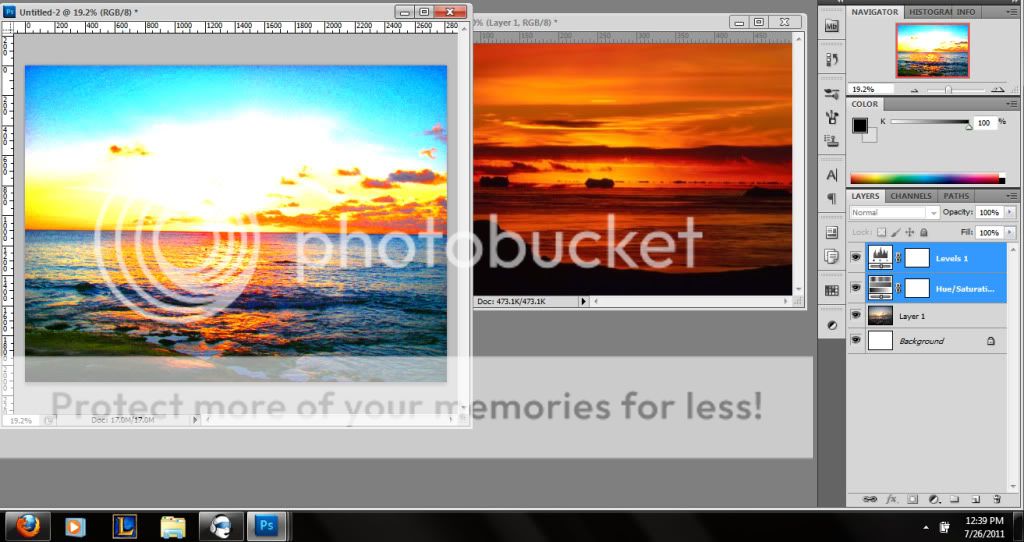Click the K value 100 field
Screen dimensions: 1024x542
(984, 123)
